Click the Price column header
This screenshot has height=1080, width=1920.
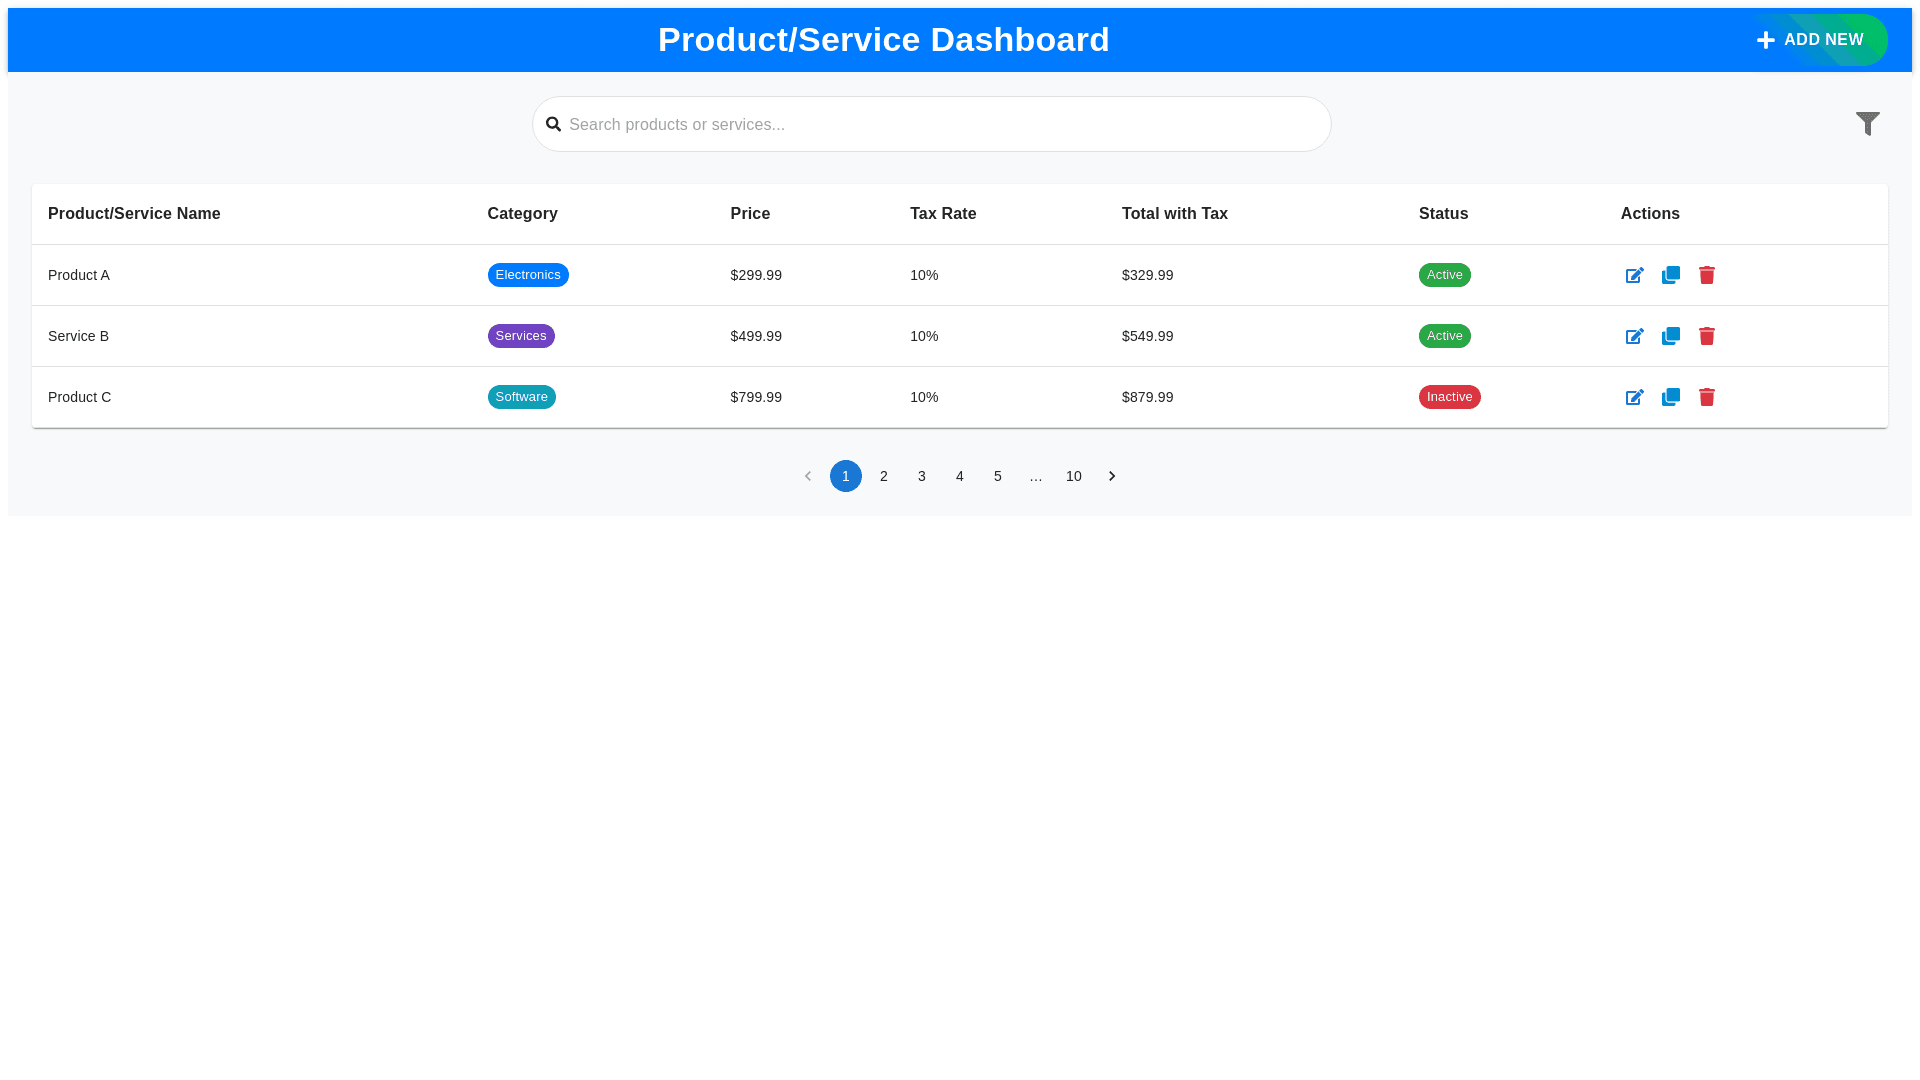click(x=750, y=214)
